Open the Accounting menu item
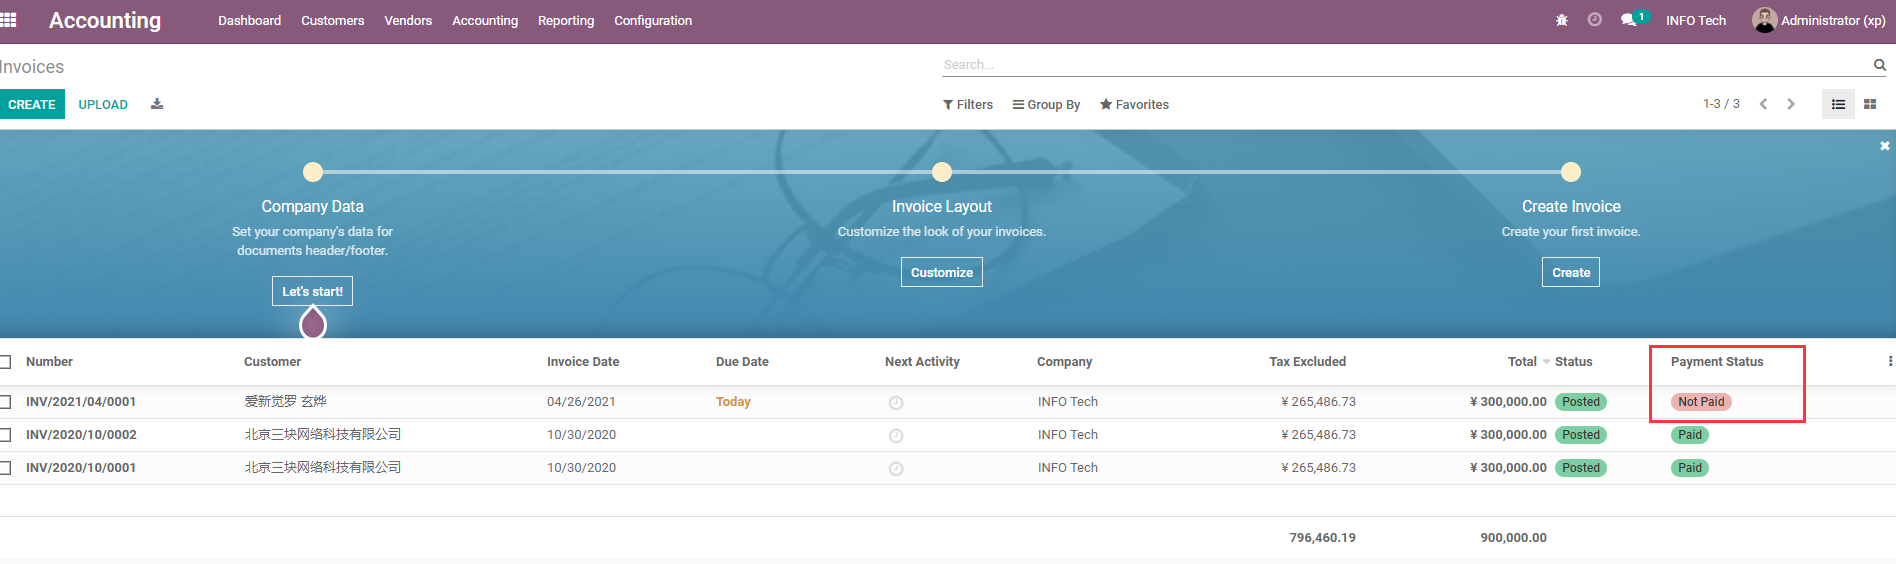The width and height of the screenshot is (1896, 564). 485,20
